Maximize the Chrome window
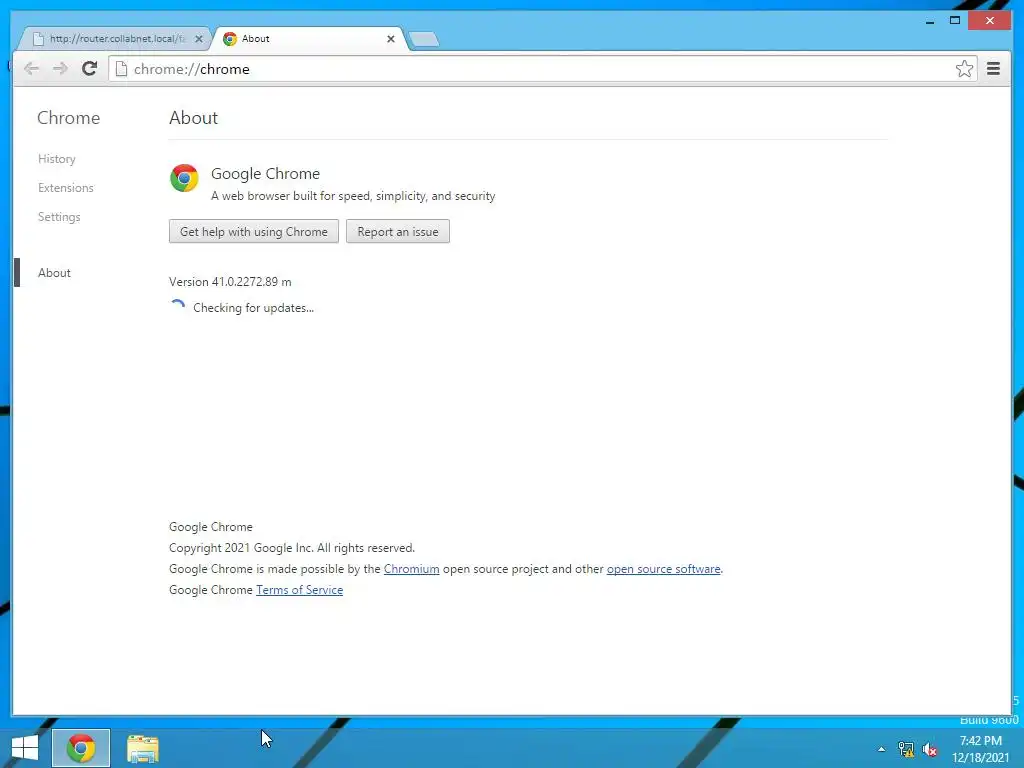Screen dimensions: 1024x768 click(955, 21)
